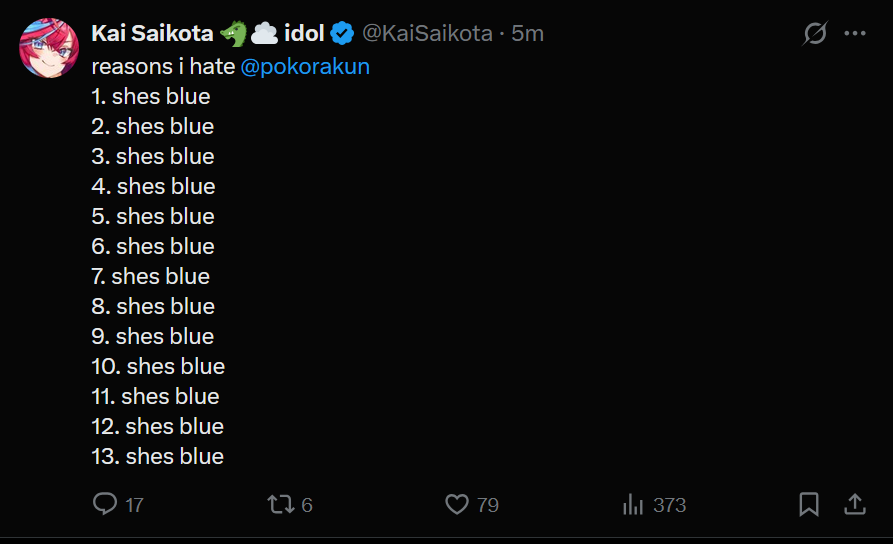Screen dimensions: 893x544
Task: Click the reply speech bubble icon
Action: [105, 504]
